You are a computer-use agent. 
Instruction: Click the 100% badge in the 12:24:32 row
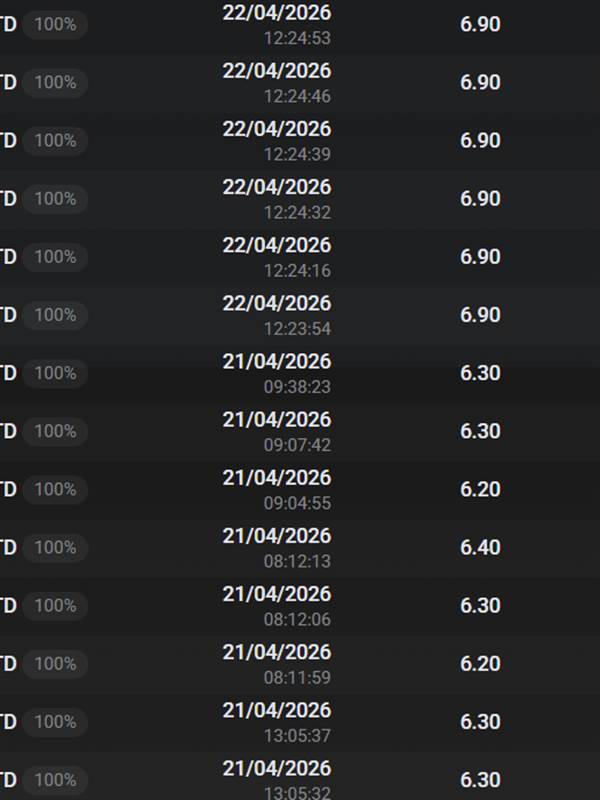pos(55,199)
